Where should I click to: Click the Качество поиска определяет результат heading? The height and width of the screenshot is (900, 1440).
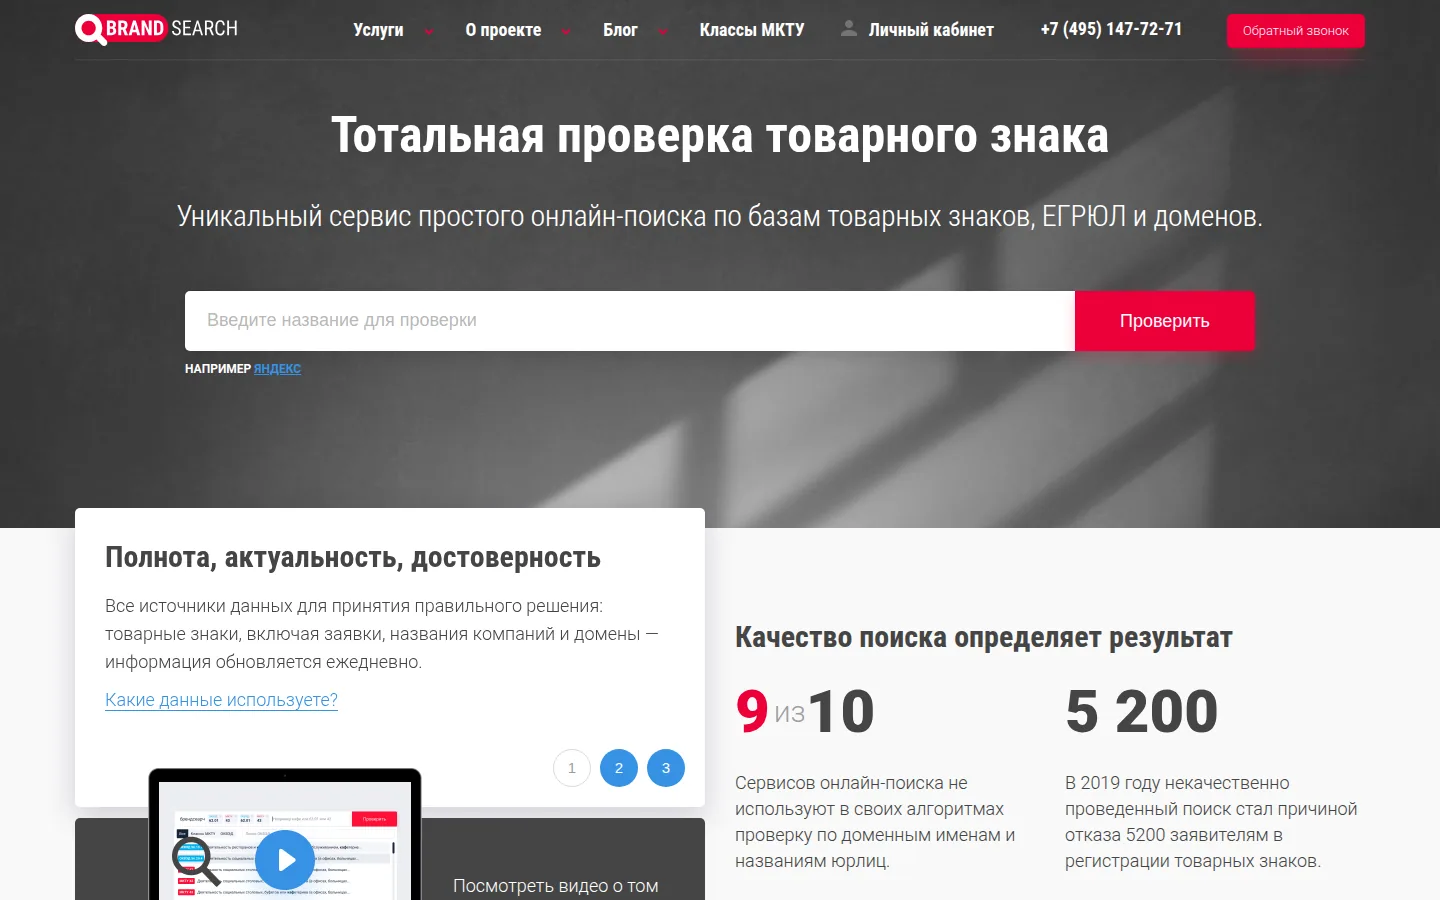[x=984, y=638]
